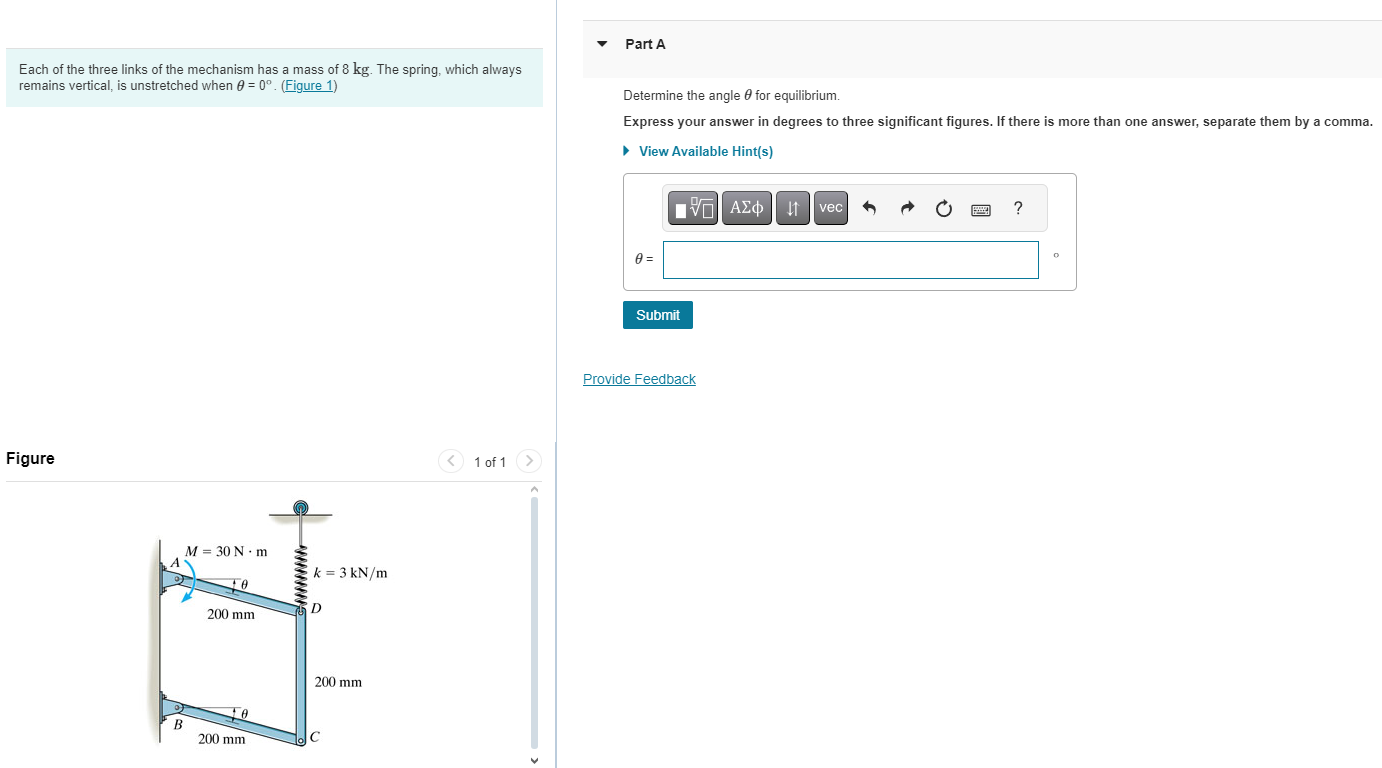Open the Greek symbols ΑΣΦ palette
1382x768 pixels.
[747, 208]
